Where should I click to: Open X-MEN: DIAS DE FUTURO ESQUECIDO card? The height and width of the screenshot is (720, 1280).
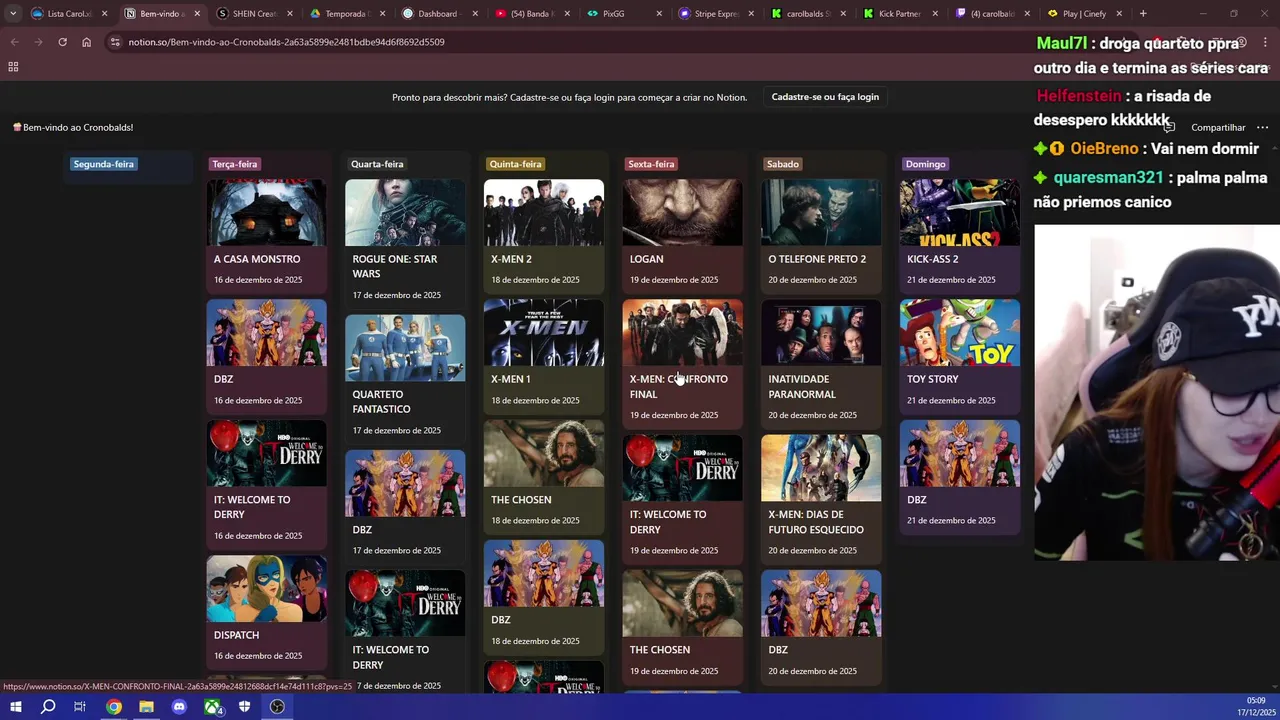tap(821, 497)
